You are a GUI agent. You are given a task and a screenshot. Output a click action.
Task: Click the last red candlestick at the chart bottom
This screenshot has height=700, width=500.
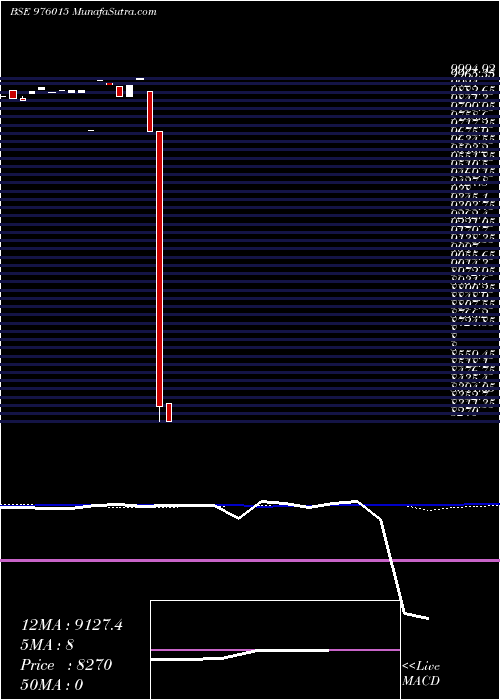tap(169, 412)
